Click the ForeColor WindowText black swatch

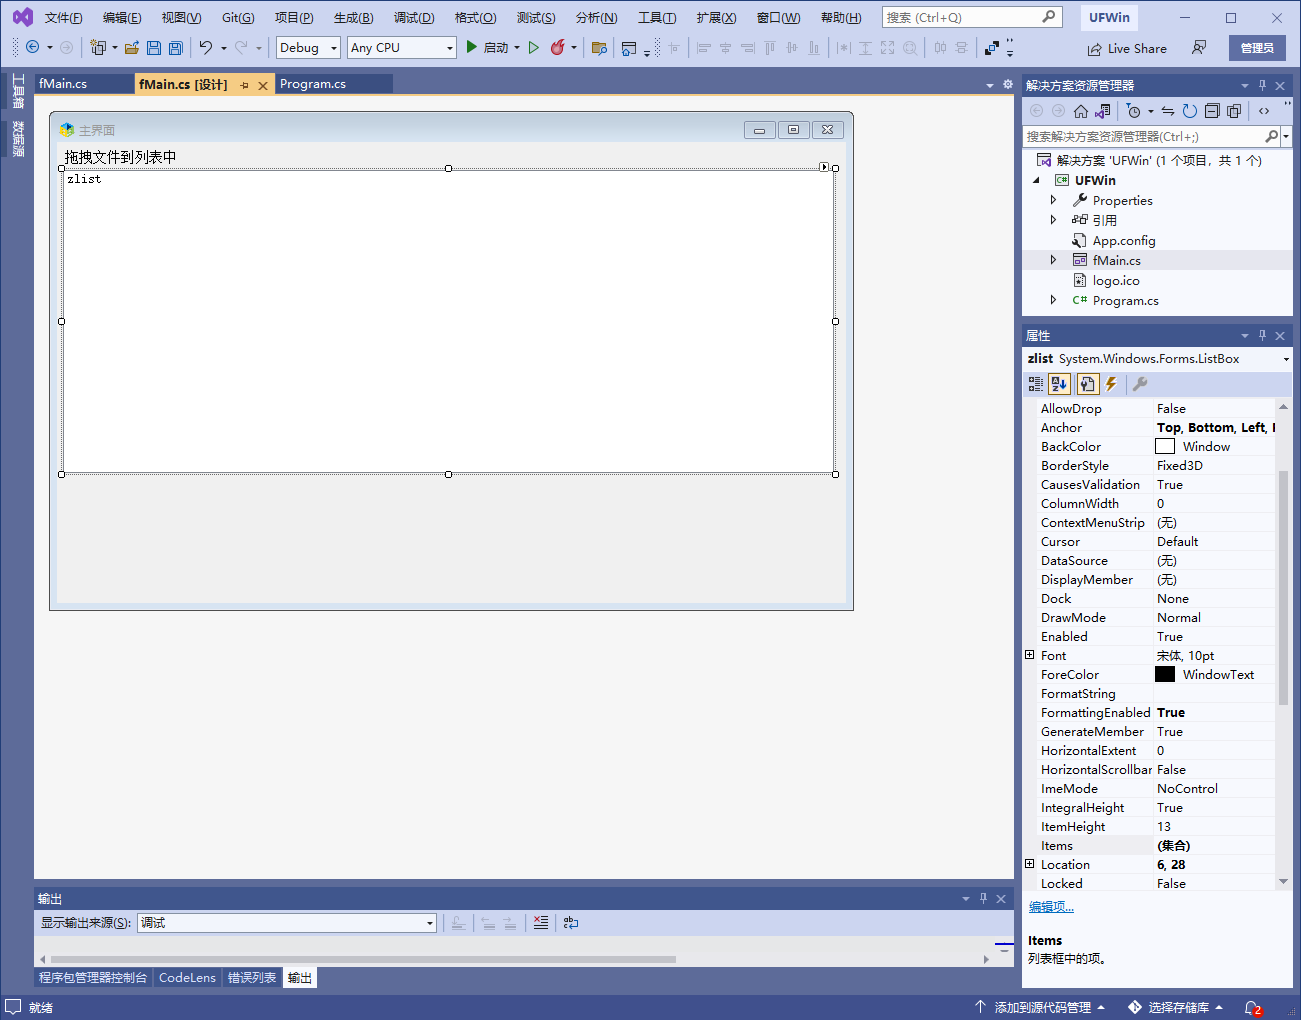click(1165, 674)
